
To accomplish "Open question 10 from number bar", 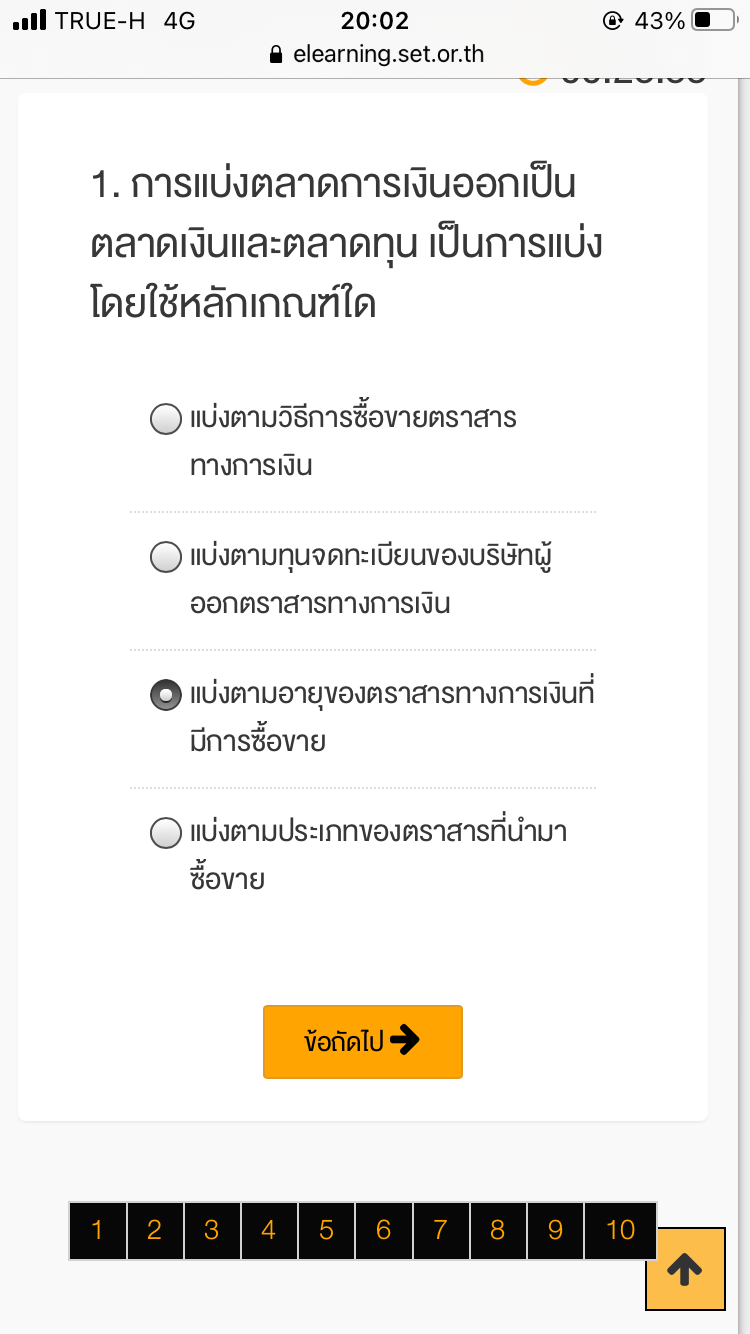I will (620, 1230).
